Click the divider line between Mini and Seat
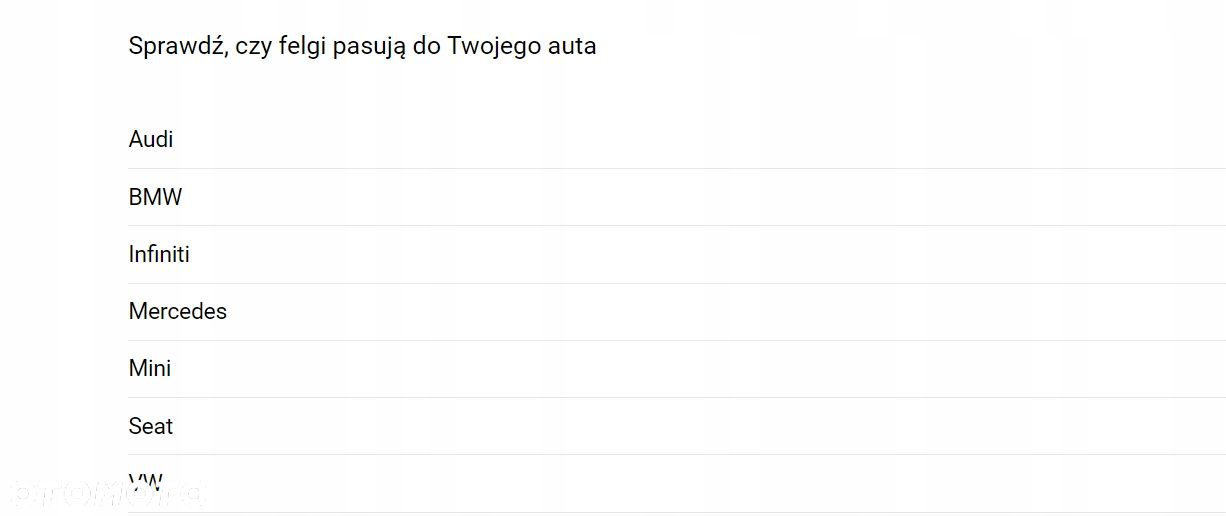 (x=677, y=397)
